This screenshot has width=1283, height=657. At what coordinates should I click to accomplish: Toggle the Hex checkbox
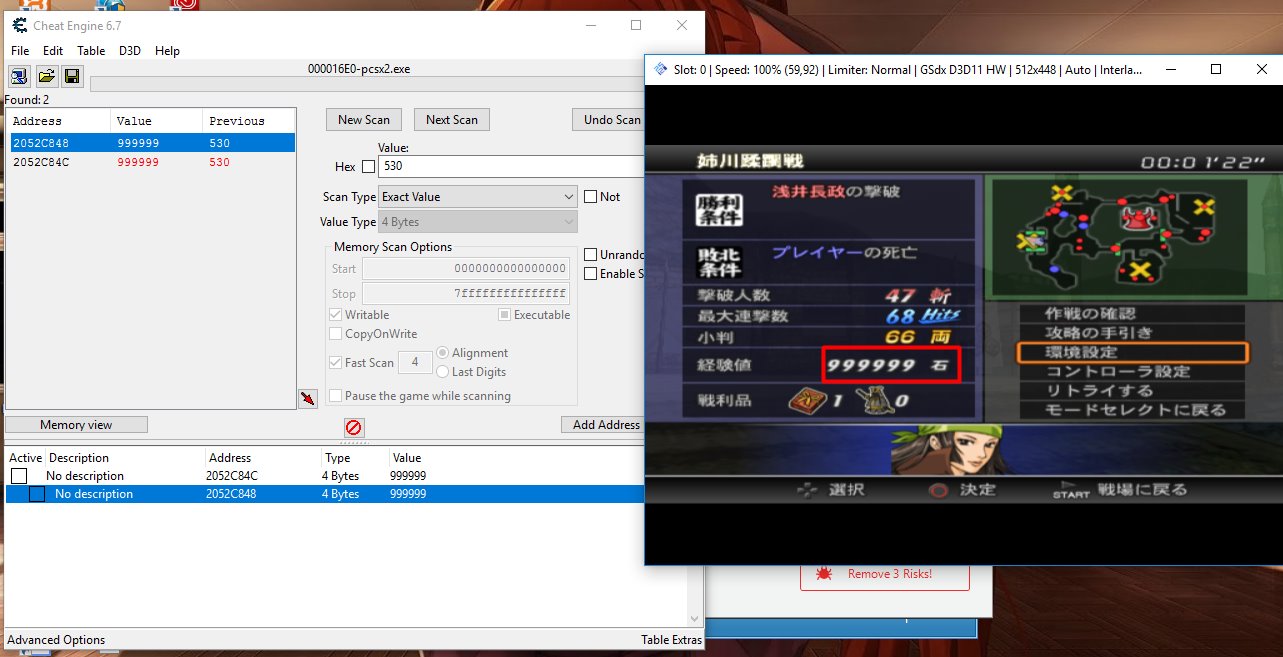point(368,166)
